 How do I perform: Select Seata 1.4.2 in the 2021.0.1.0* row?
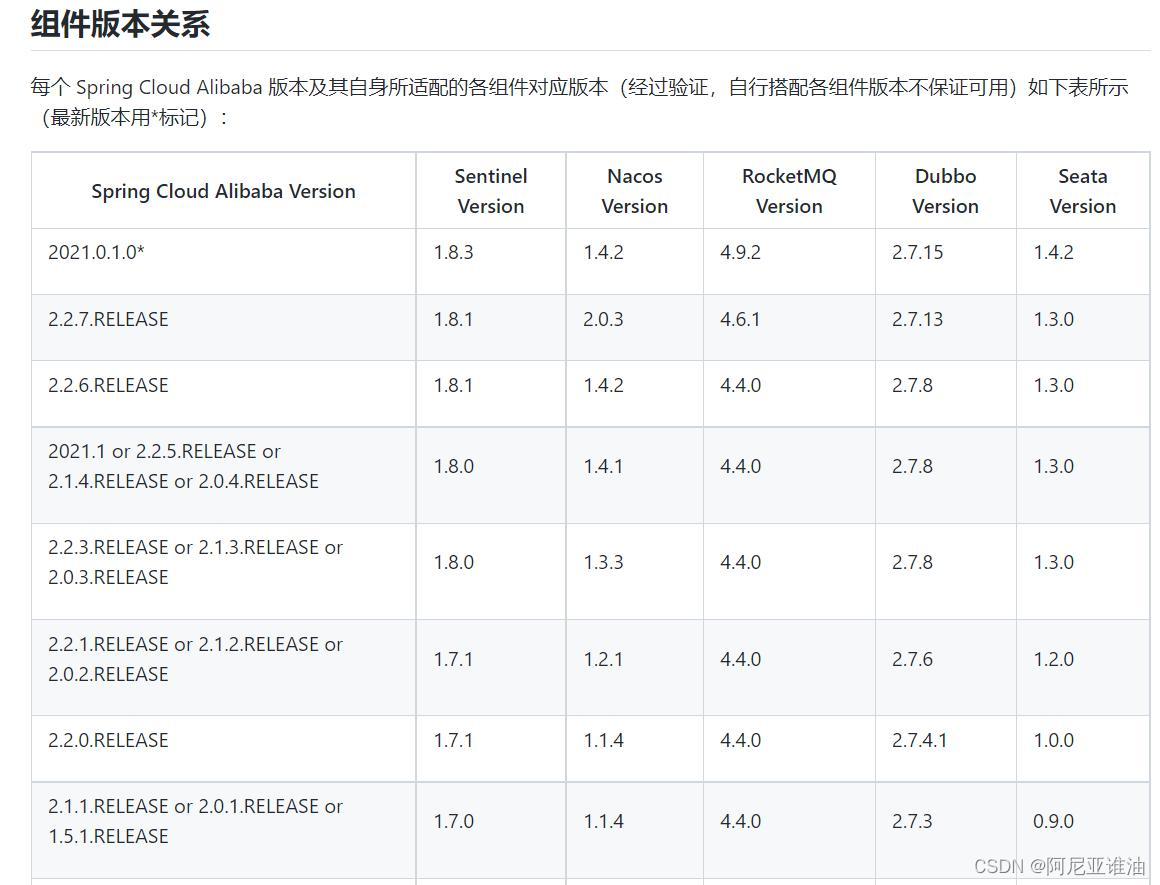(1053, 252)
